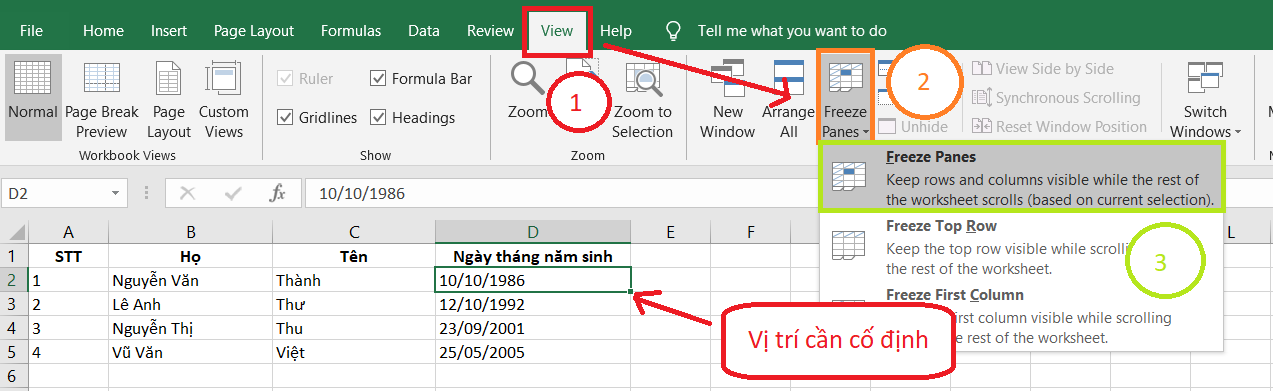Select cell with Lê Anh
The height and width of the screenshot is (391, 1273).
tap(190, 304)
